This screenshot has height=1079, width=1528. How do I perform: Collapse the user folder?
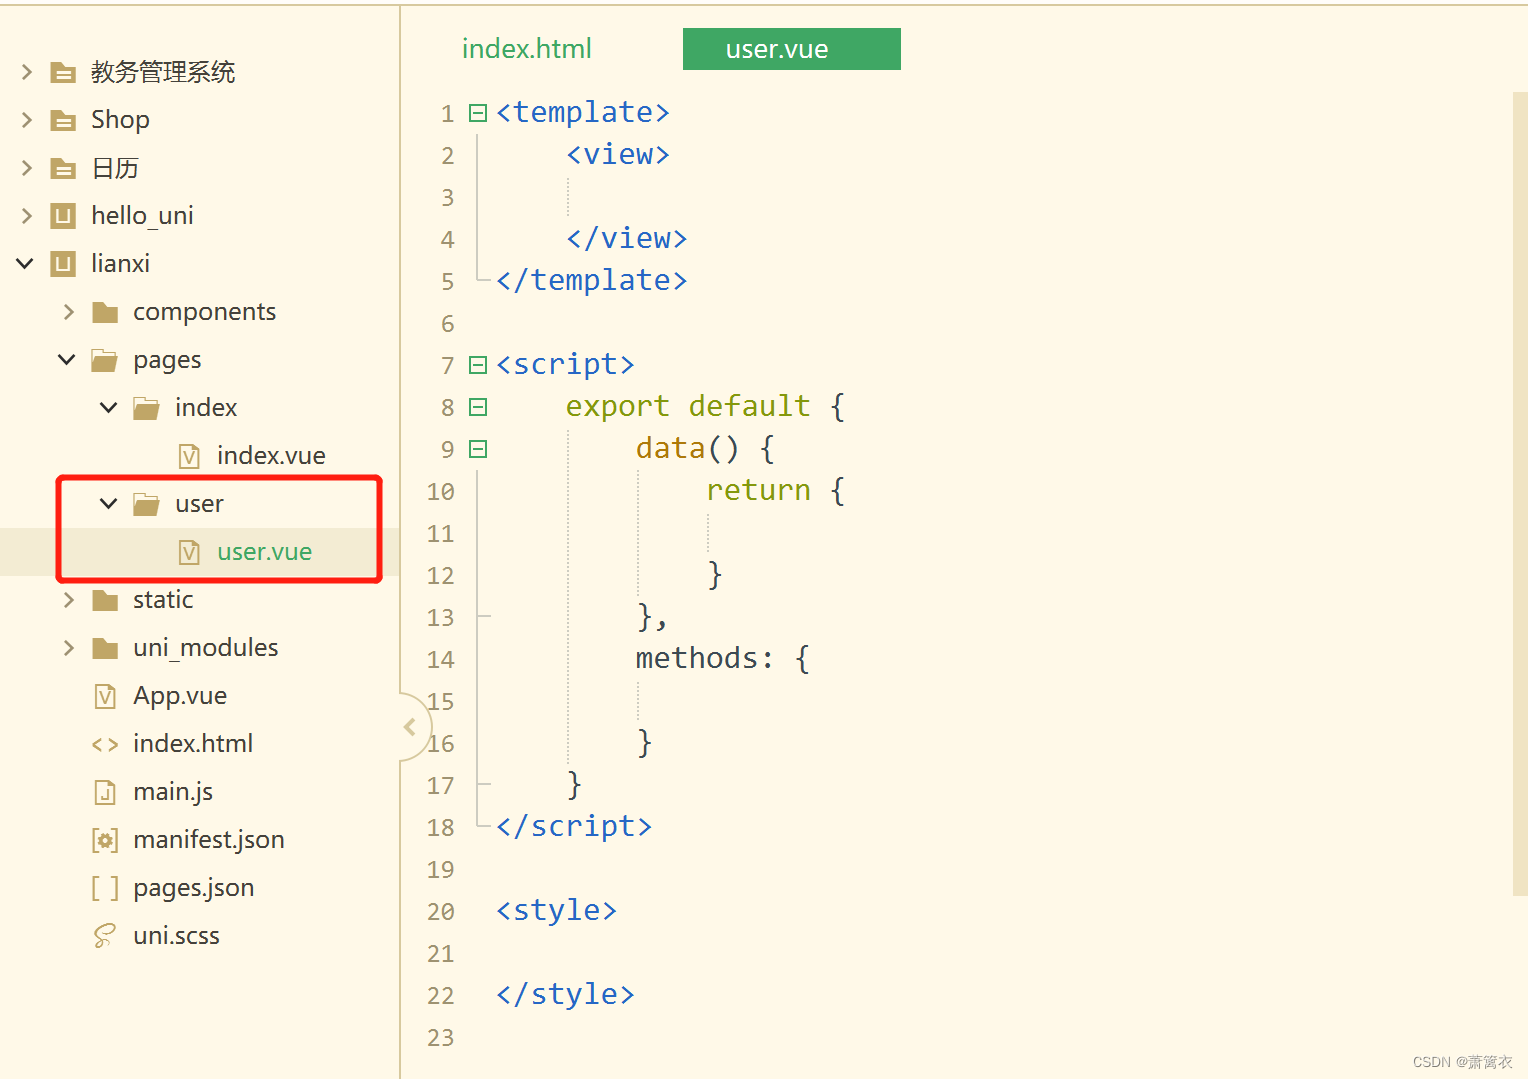coord(109,504)
